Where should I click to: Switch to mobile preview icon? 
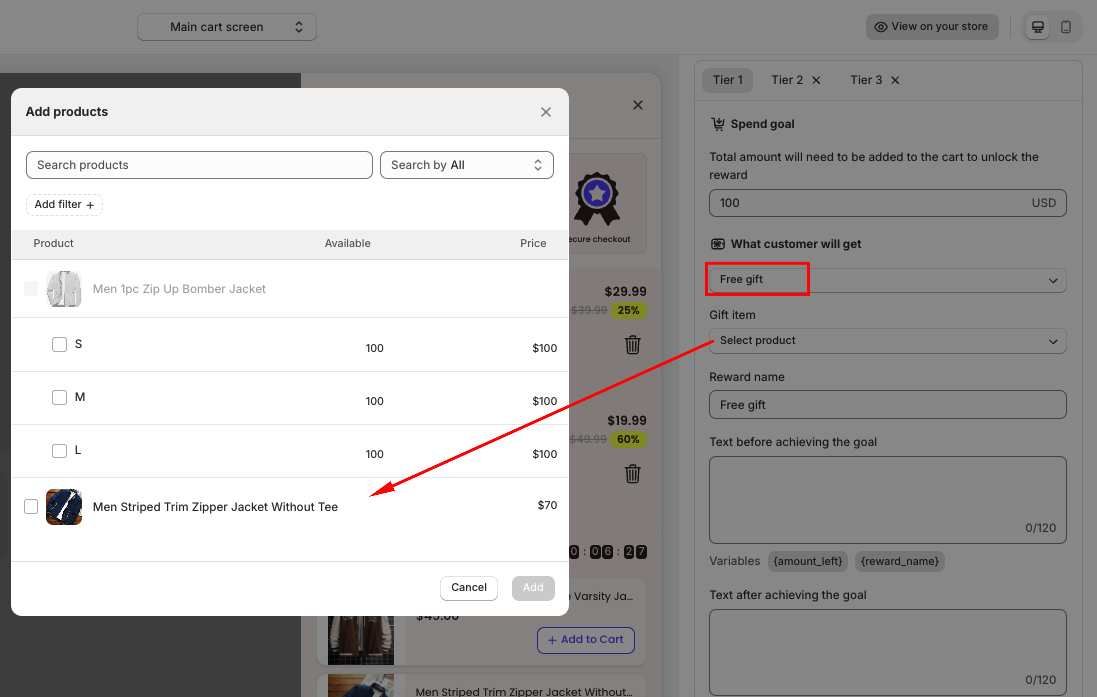point(1066,27)
